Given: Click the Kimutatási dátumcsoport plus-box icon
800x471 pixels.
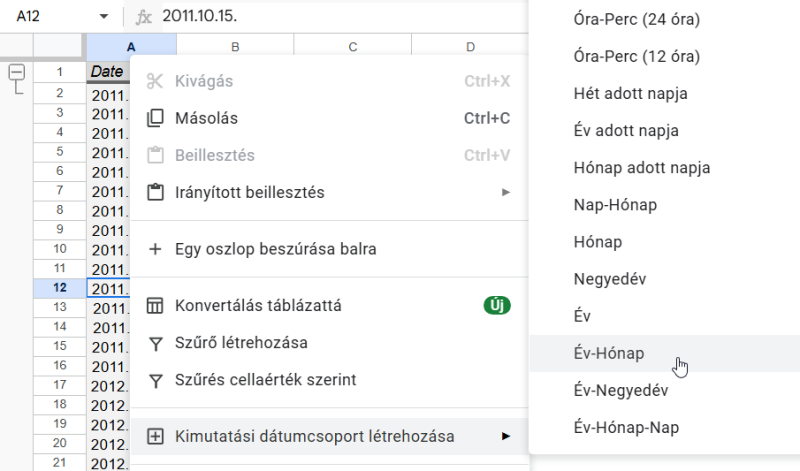Looking at the screenshot, I should pos(155,436).
